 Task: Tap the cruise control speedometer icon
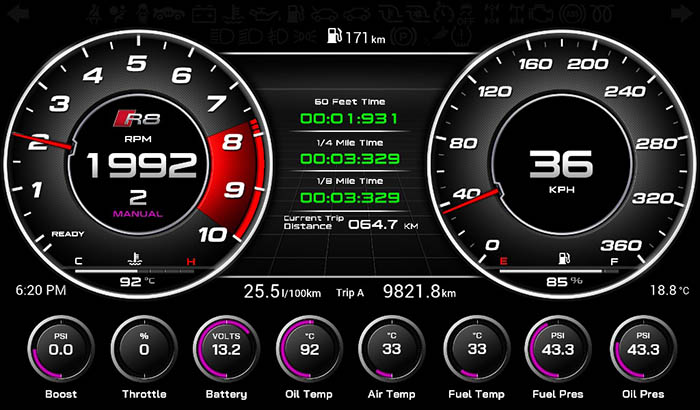click(443, 14)
